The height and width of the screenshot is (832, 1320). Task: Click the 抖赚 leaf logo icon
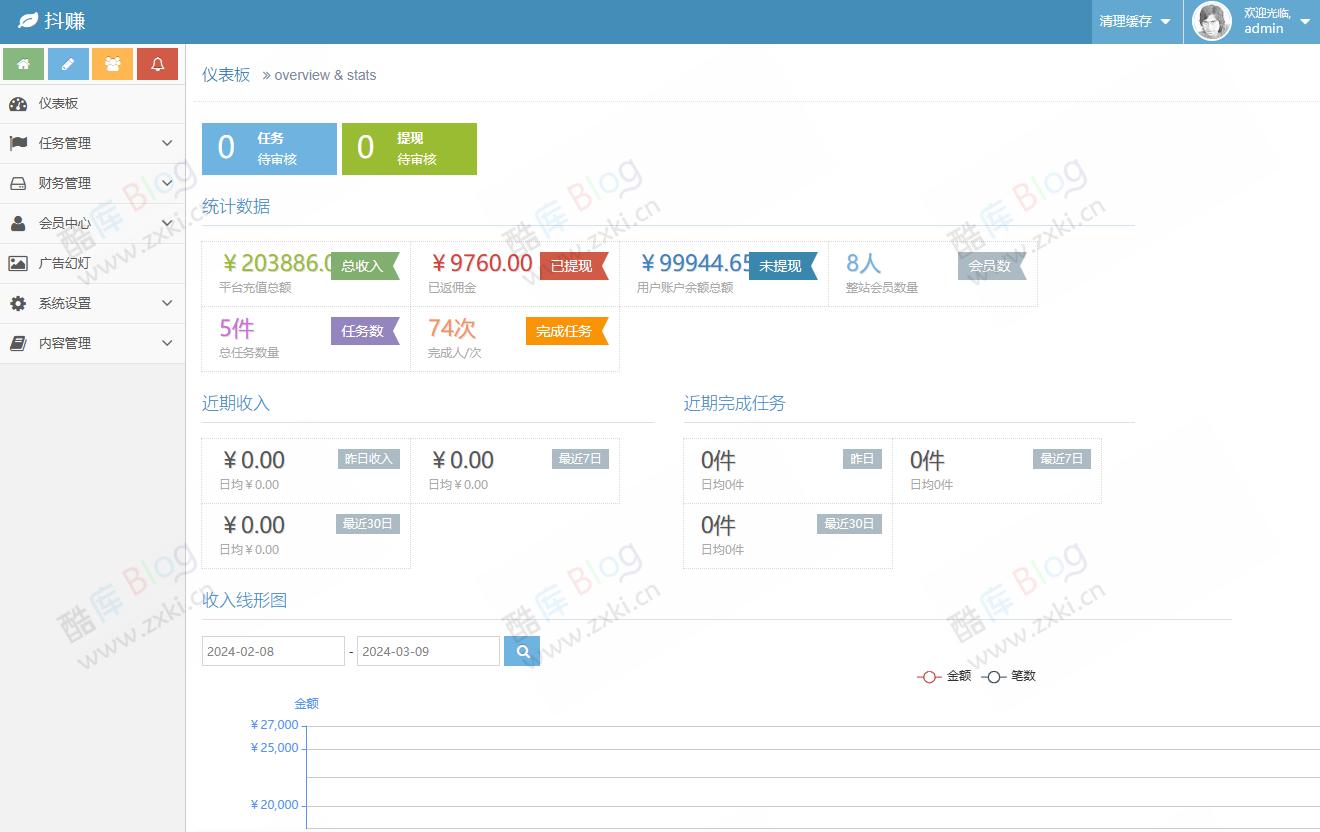point(28,21)
